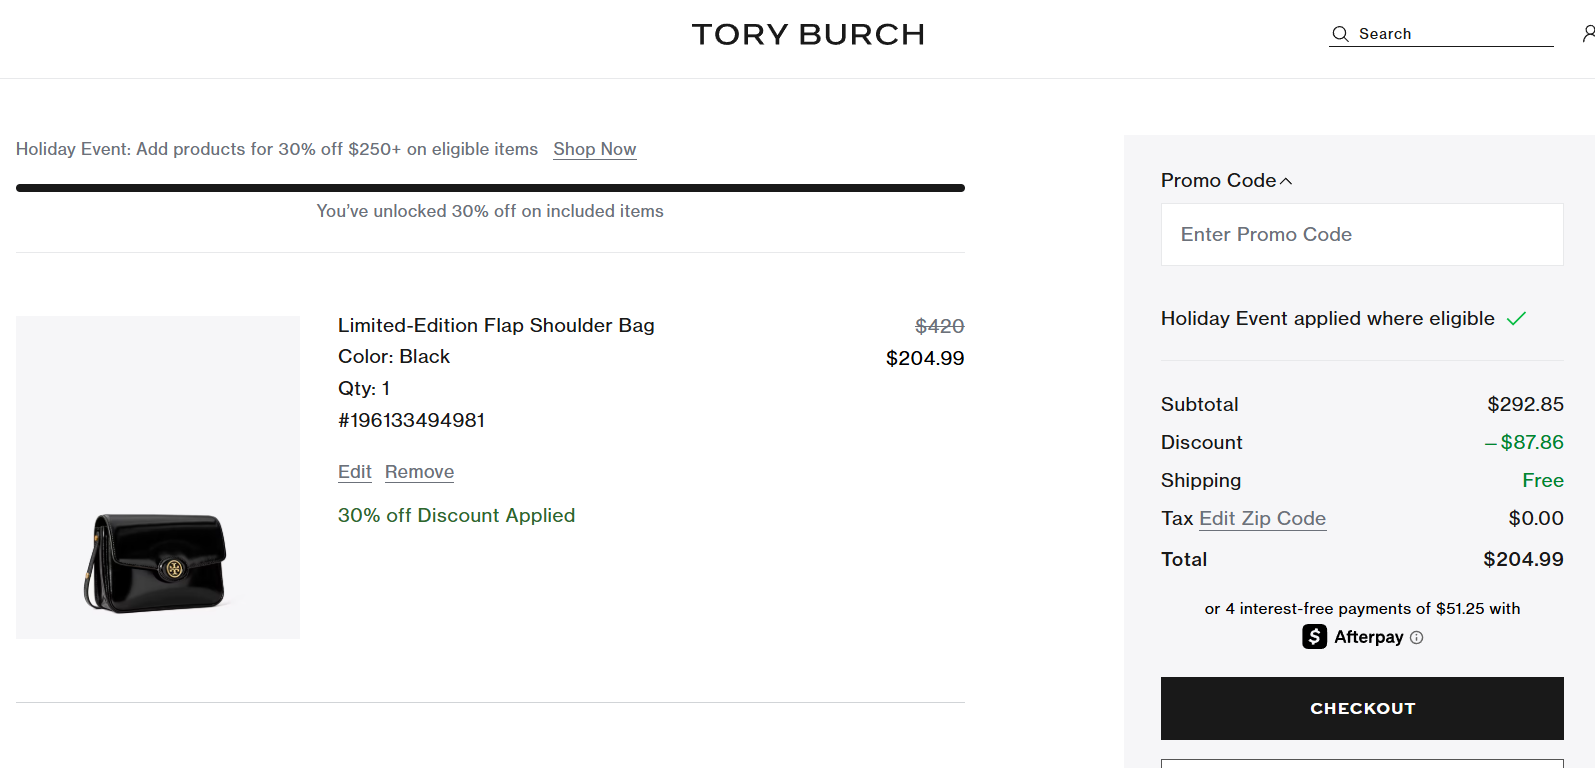
Task: Proceed with the Checkout button
Action: click(x=1362, y=708)
